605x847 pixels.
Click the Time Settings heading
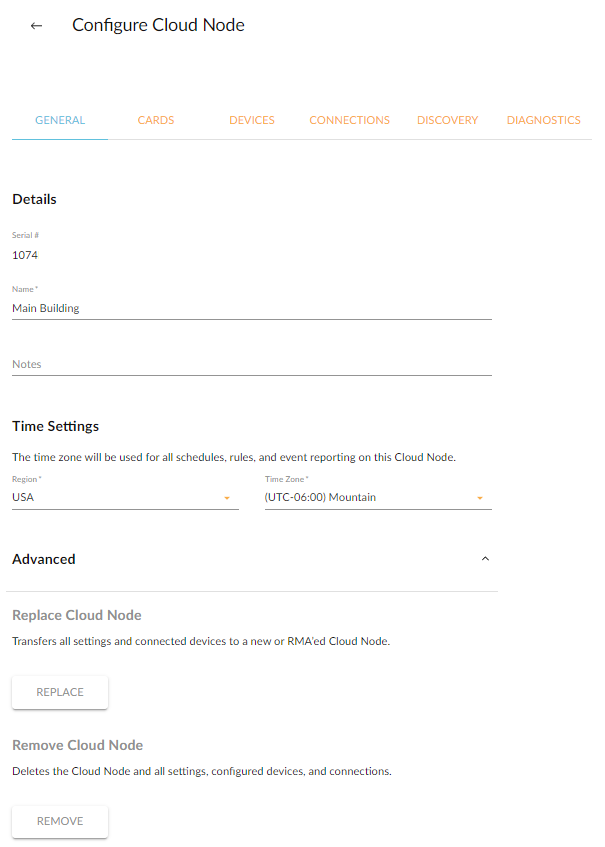pyautogui.click(x=54, y=426)
